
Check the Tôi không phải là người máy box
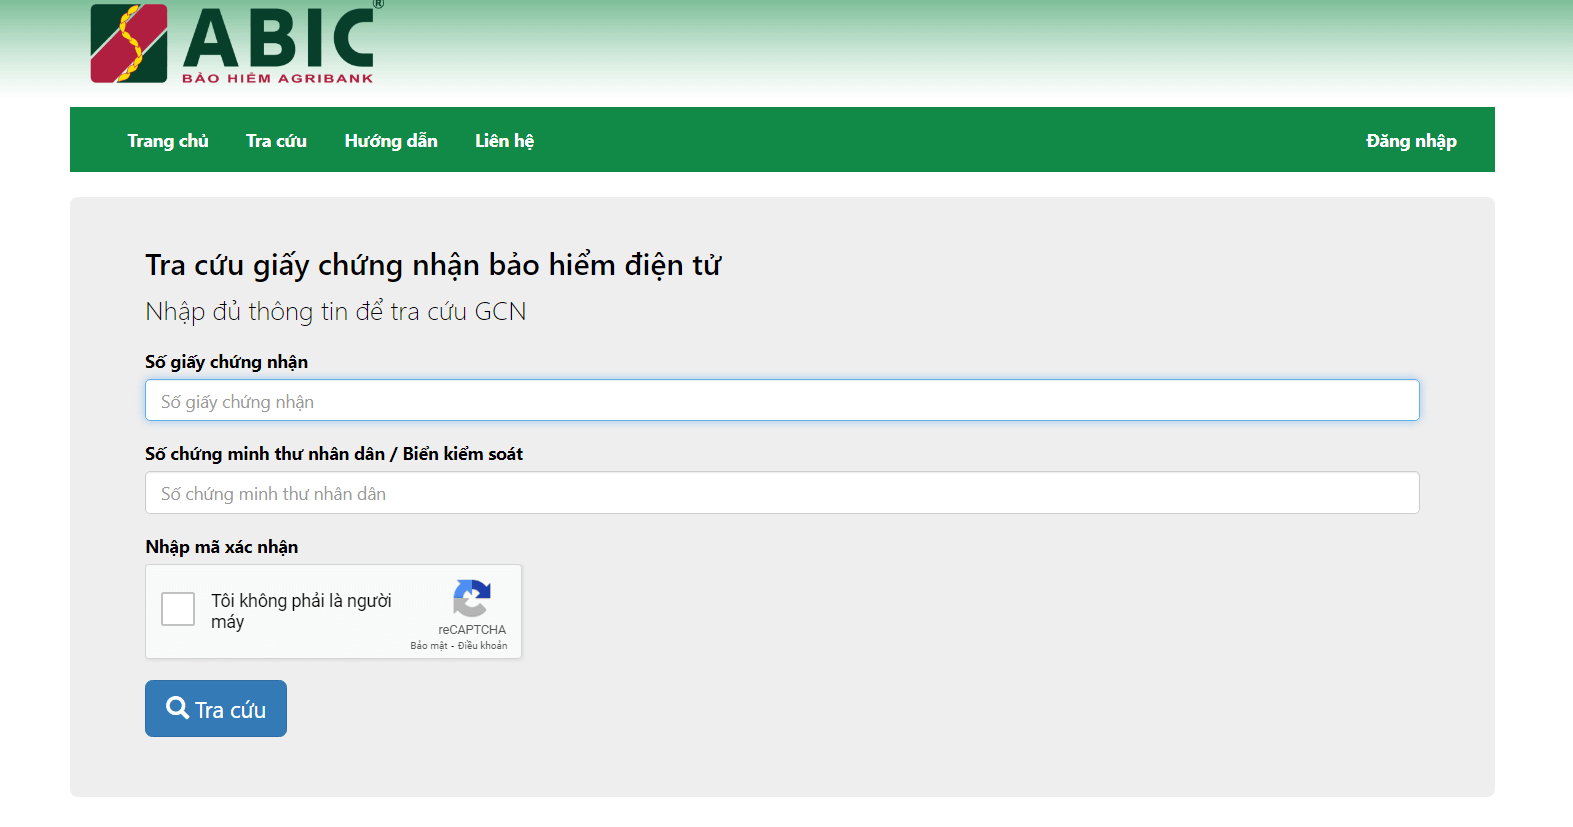click(178, 609)
